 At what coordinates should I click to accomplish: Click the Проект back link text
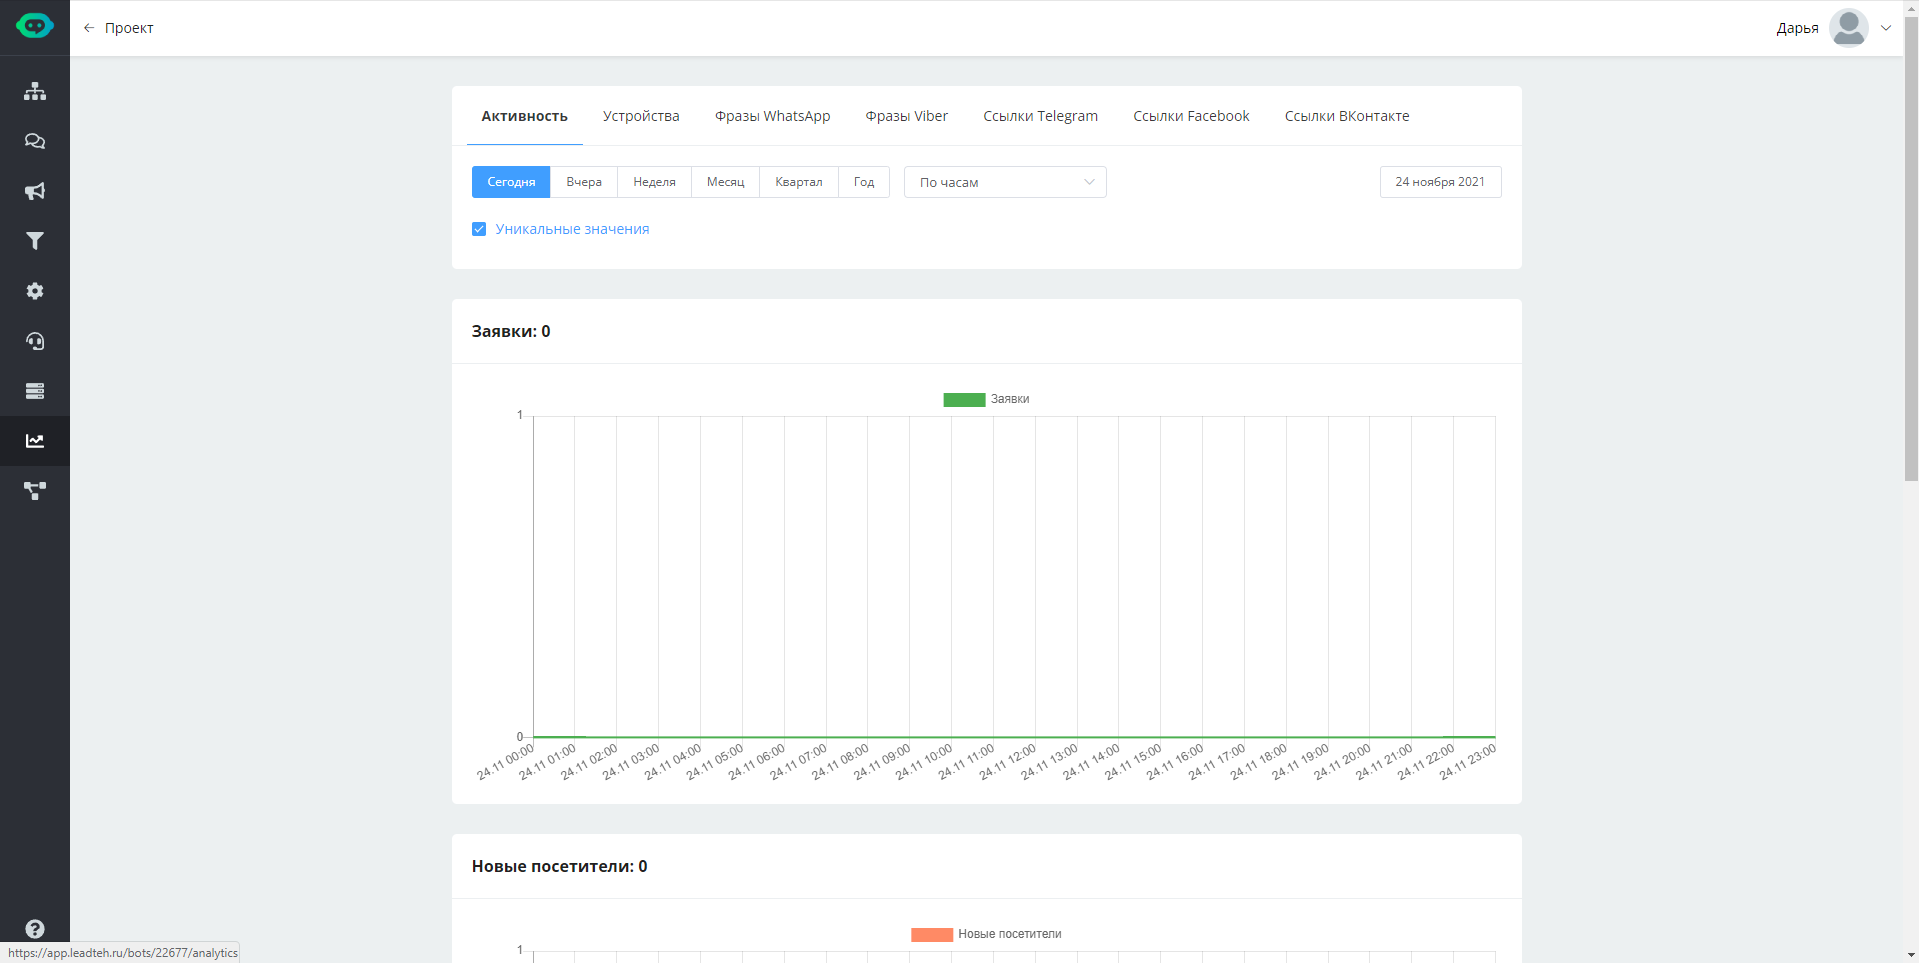pos(129,28)
